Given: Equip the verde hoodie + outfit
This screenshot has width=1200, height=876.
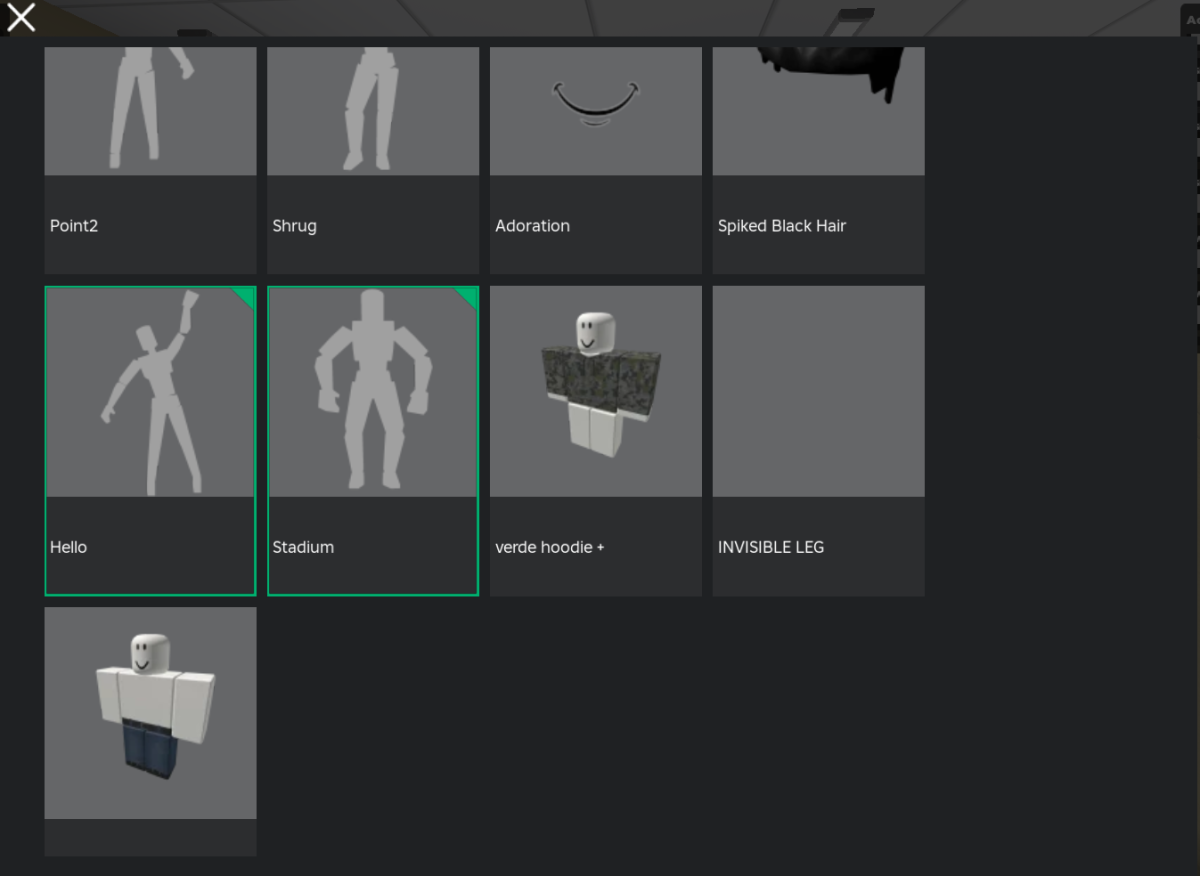Looking at the screenshot, I should click(x=596, y=441).
